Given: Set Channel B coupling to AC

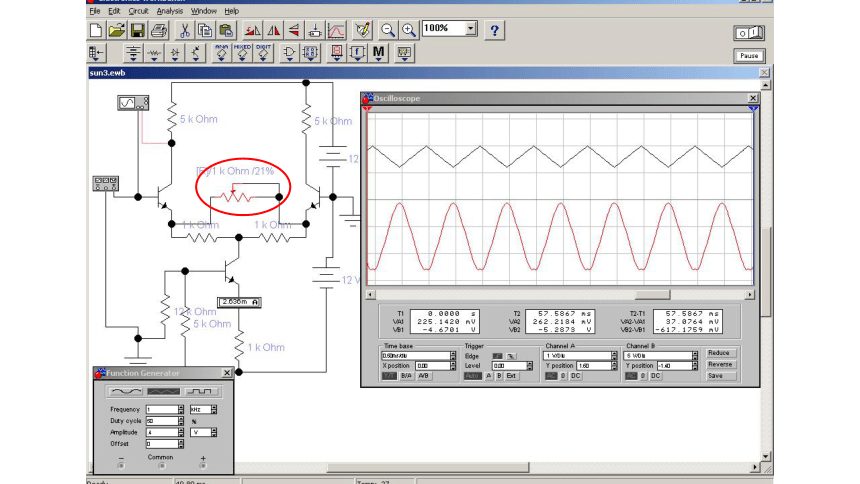Looking at the screenshot, I should coord(631,376).
